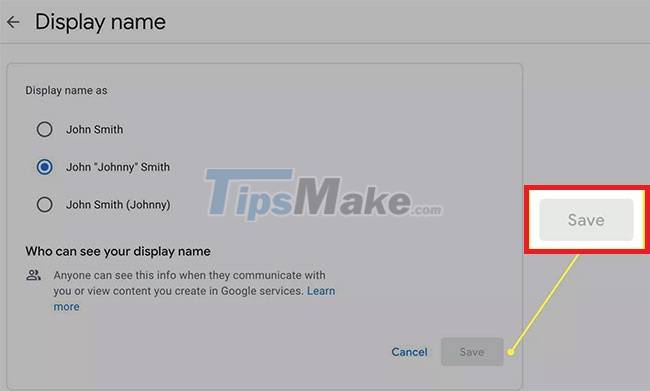Choose John Smith (Johnny) radio option
650x391 pixels.
pyautogui.click(x=44, y=204)
